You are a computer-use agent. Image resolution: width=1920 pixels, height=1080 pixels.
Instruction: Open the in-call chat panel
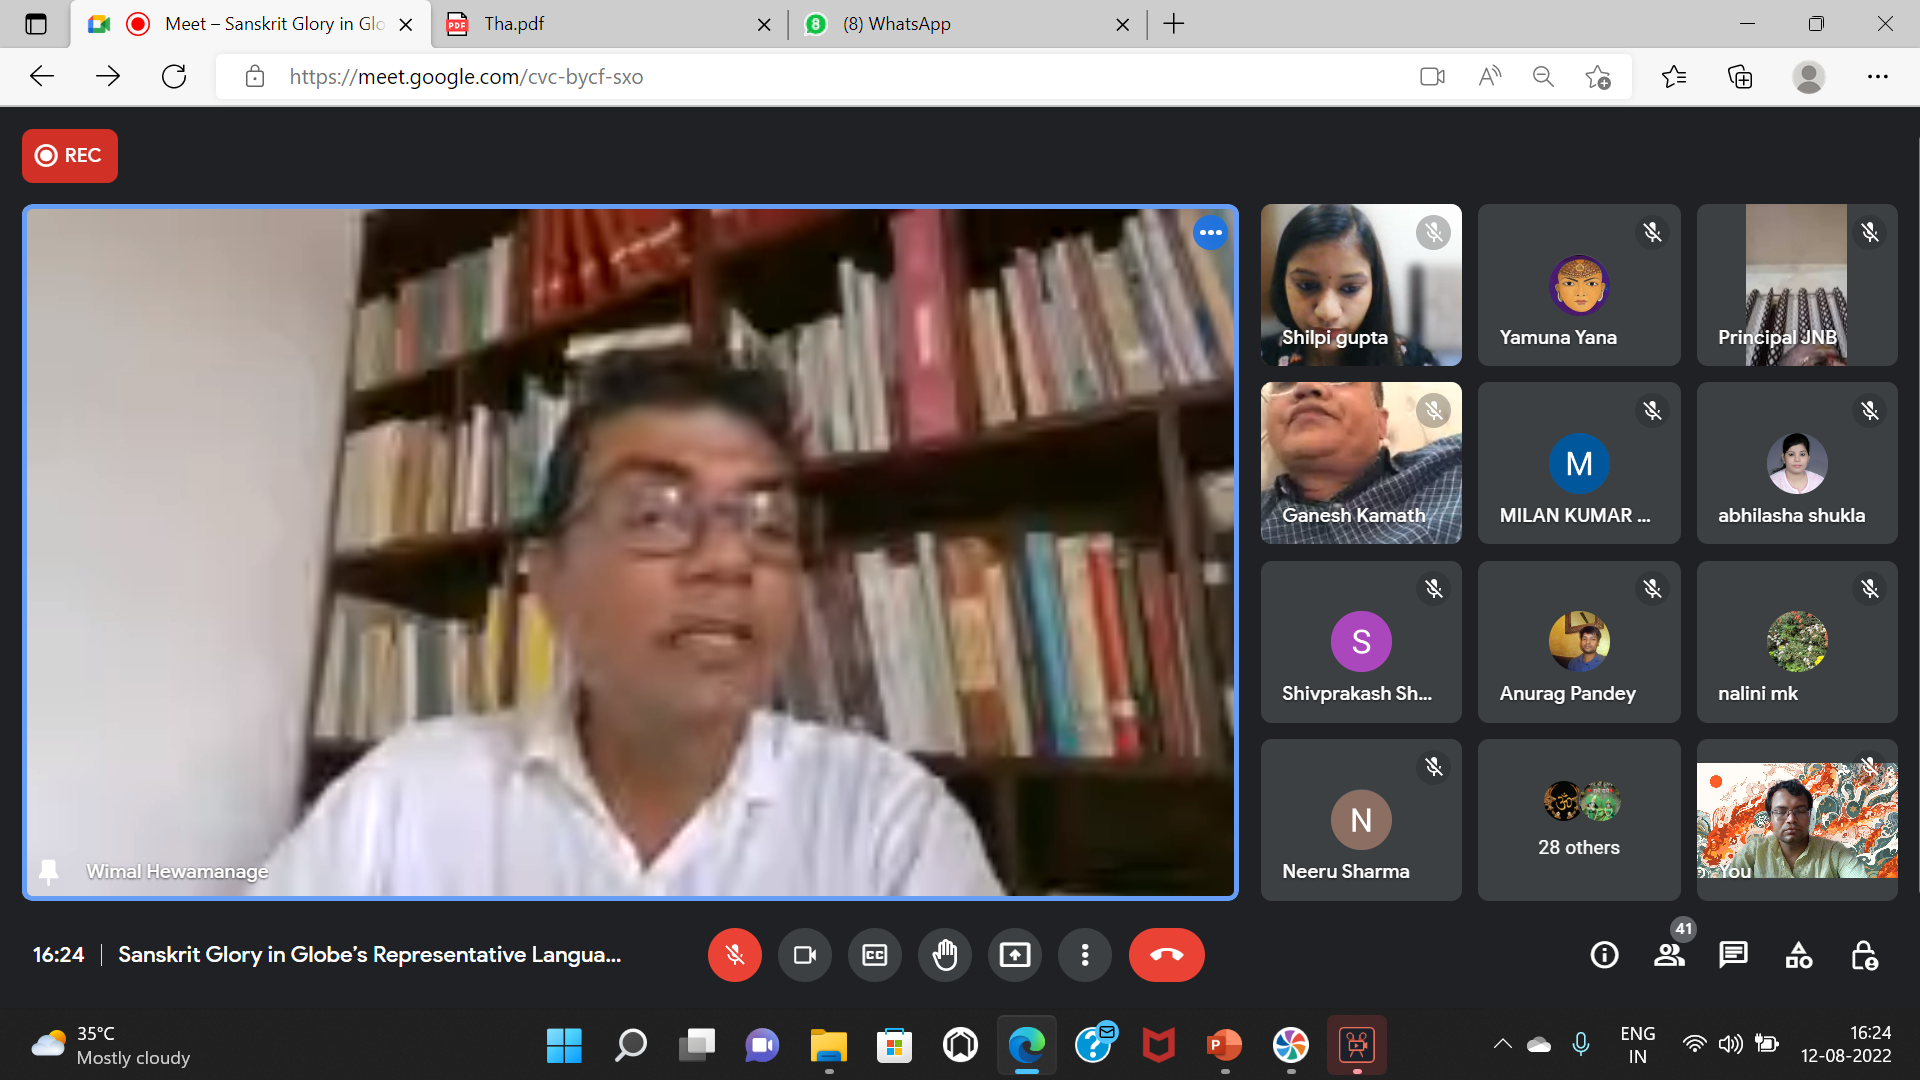[1733, 955]
